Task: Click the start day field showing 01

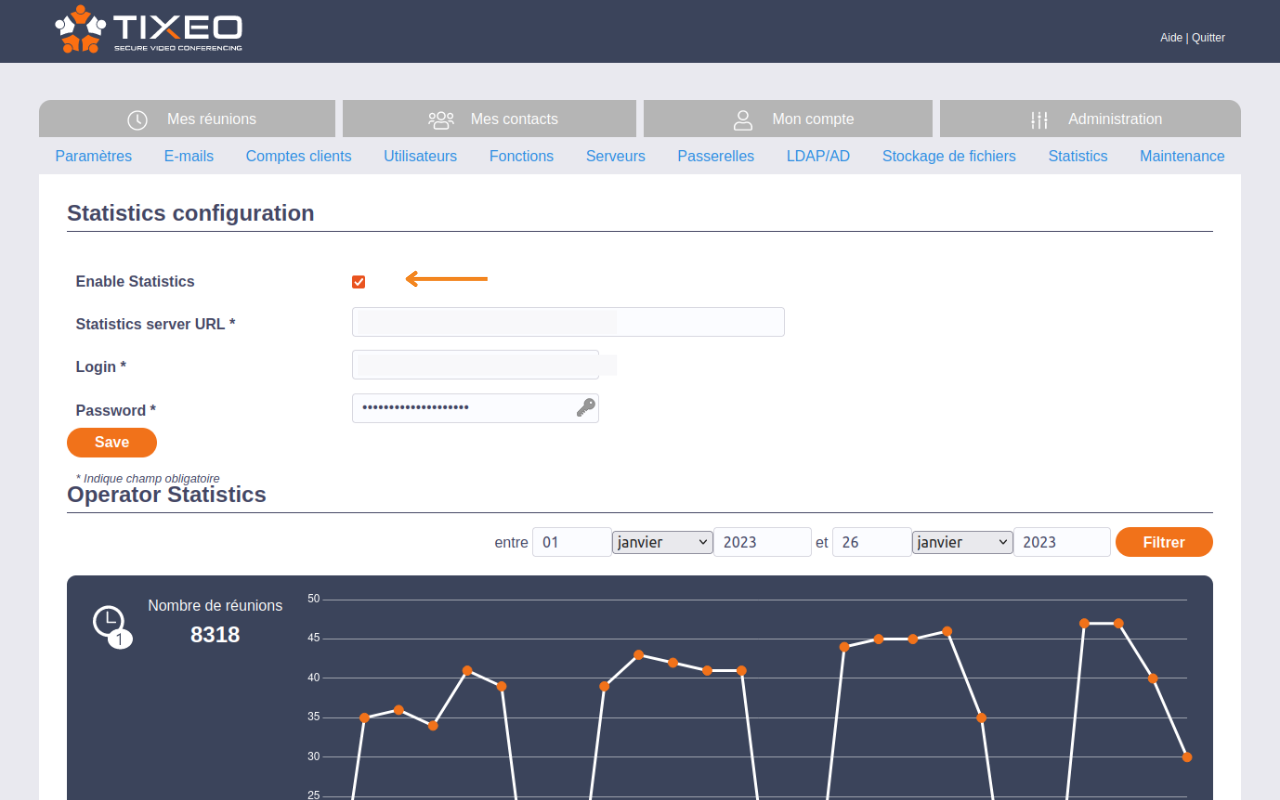Action: click(x=571, y=542)
